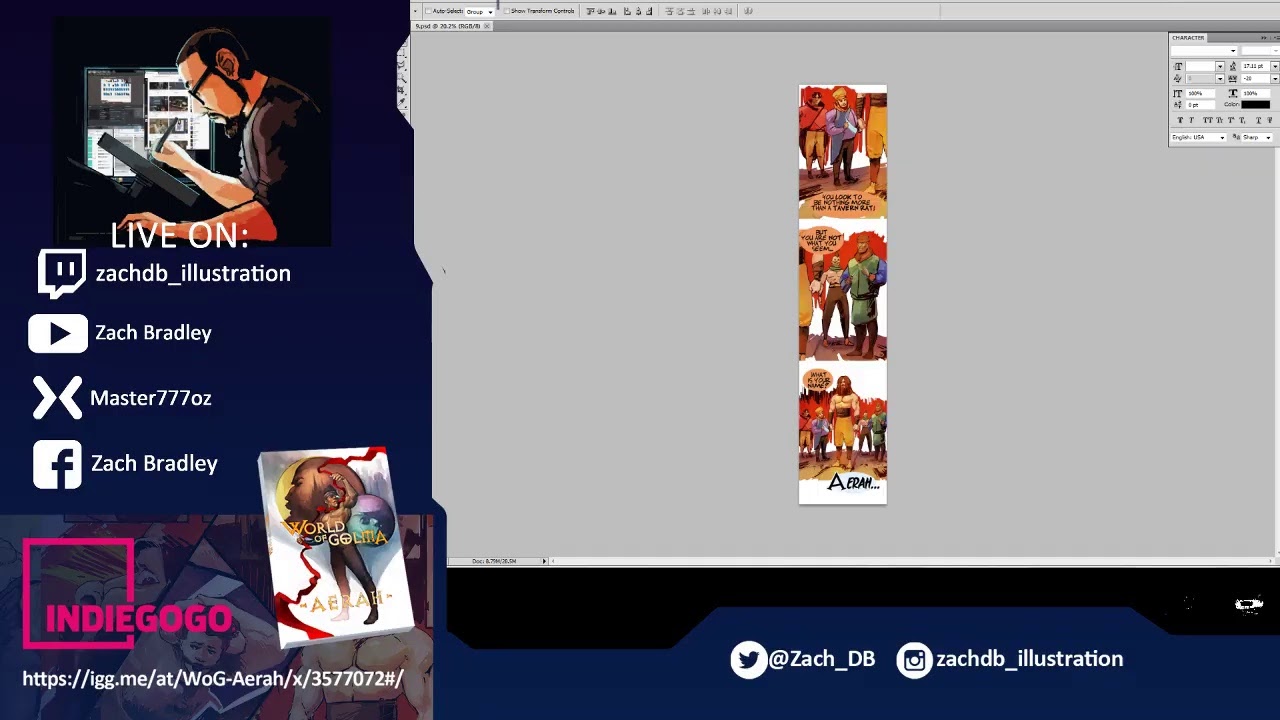Toggle Underline text style

1257,120
